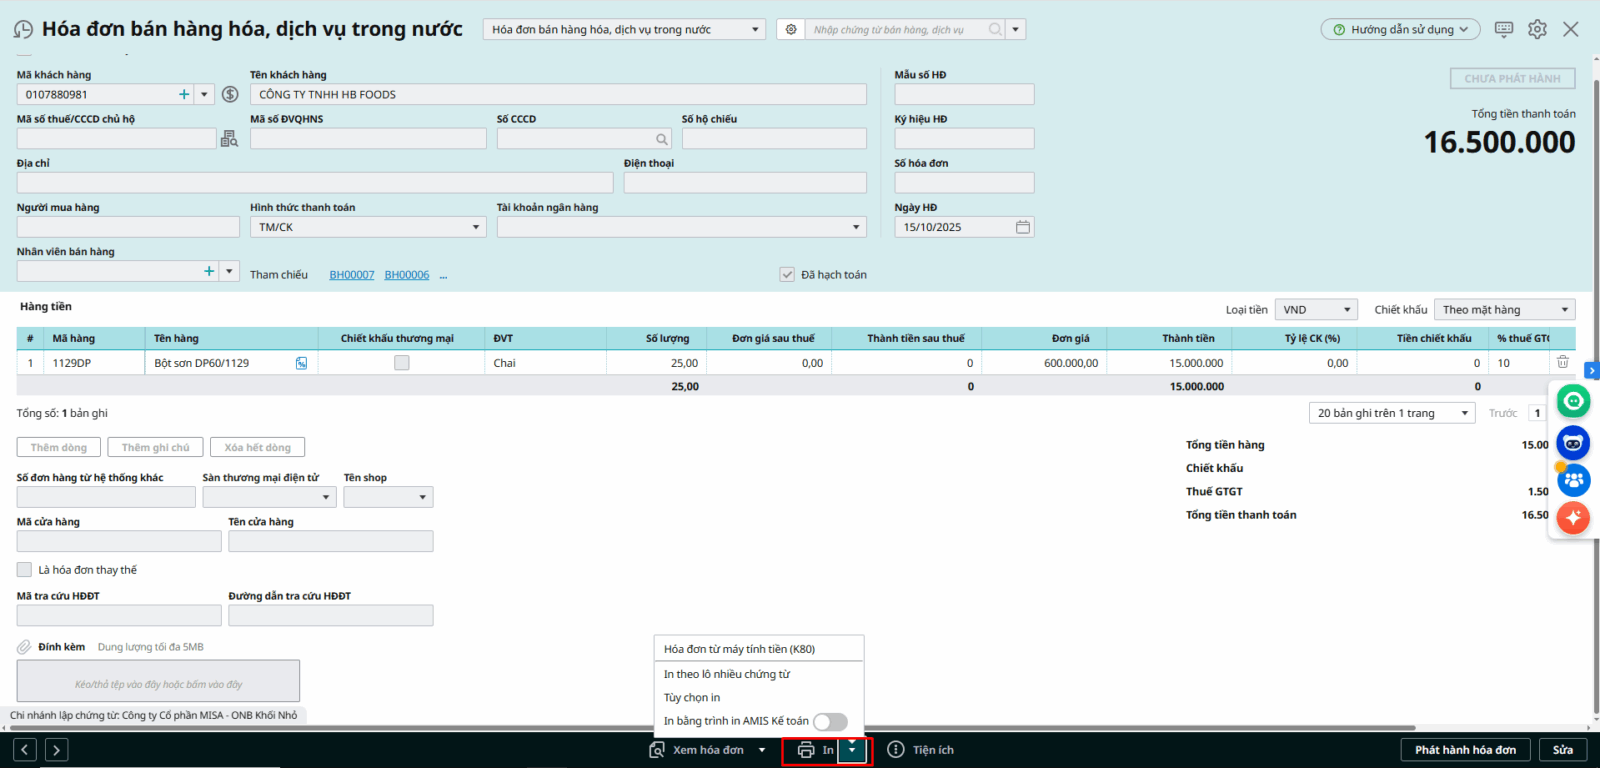Check the Là hóa đơn thay thế box
1600x768 pixels.
tap(25, 570)
